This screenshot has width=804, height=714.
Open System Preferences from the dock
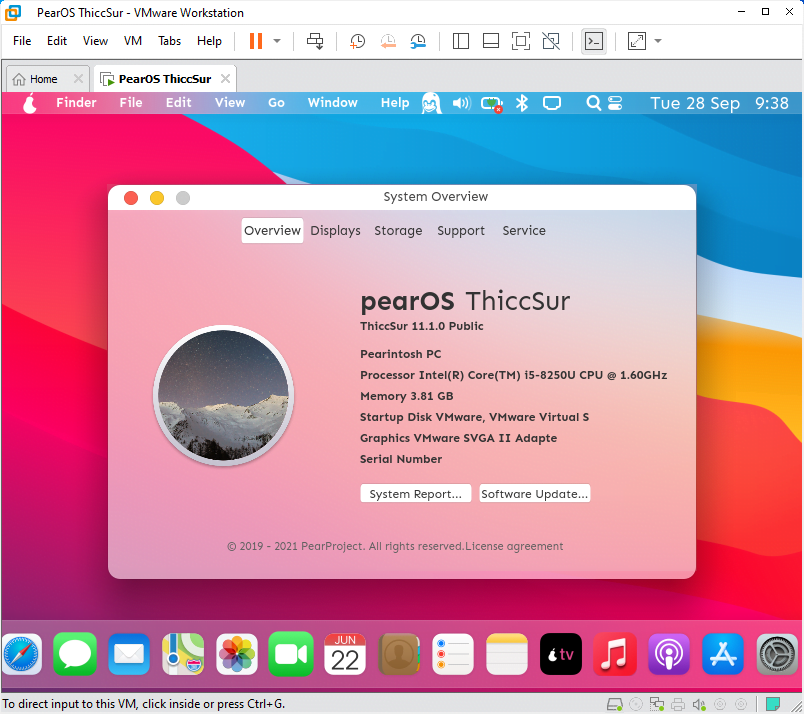(777, 654)
